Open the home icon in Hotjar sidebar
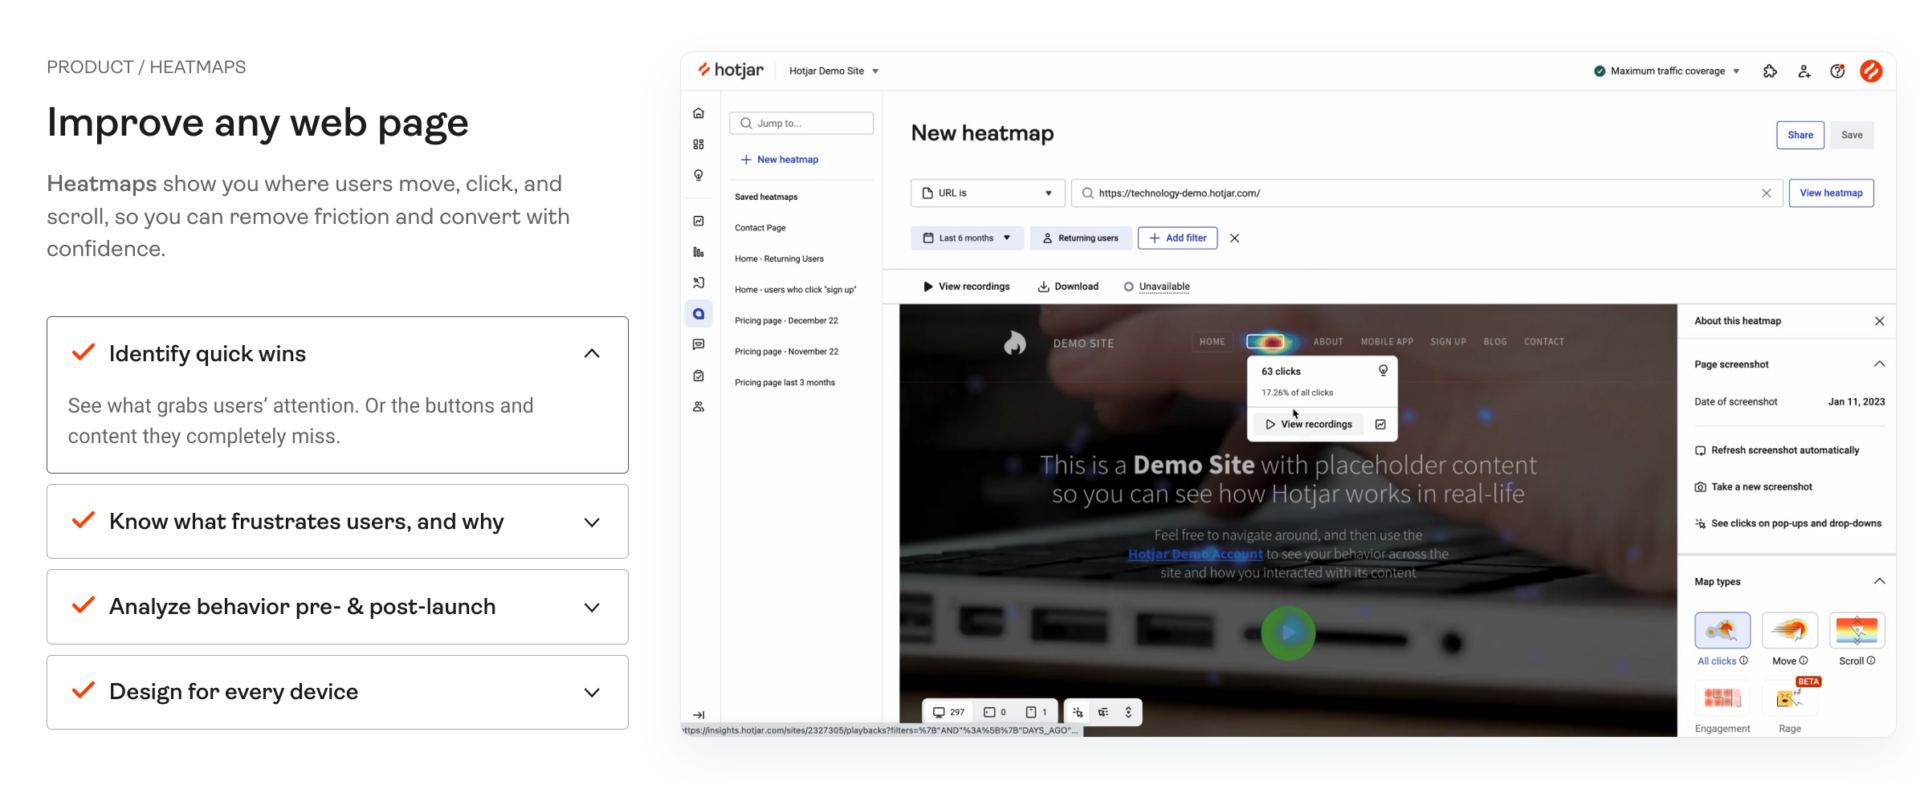Viewport: 1920px width, 785px height. pyautogui.click(x=698, y=113)
